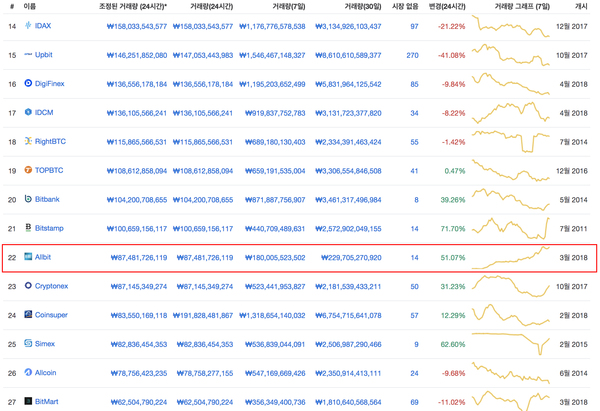Click Coinsuper 24h volume ₩191,828,481,867

tap(203, 316)
